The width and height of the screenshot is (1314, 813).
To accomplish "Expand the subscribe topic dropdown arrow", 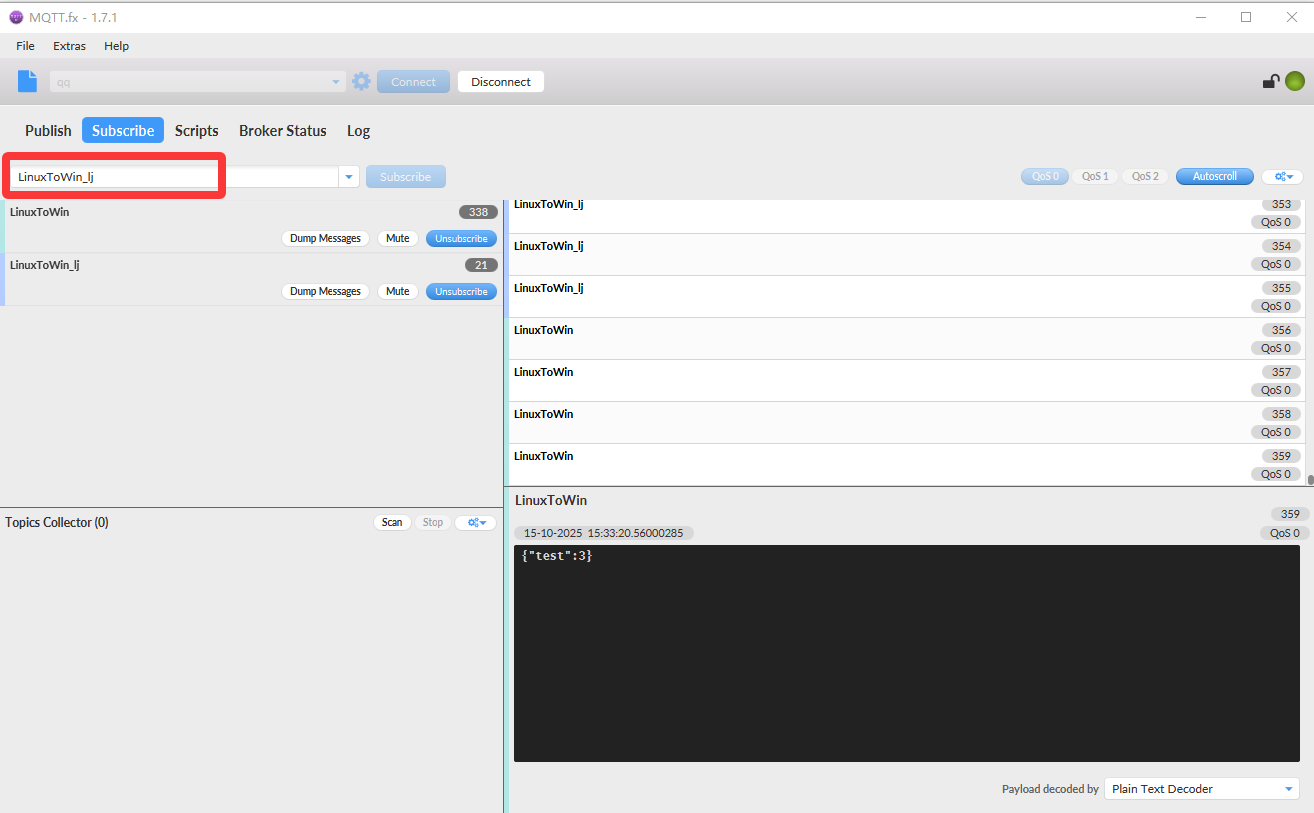I will pos(349,177).
